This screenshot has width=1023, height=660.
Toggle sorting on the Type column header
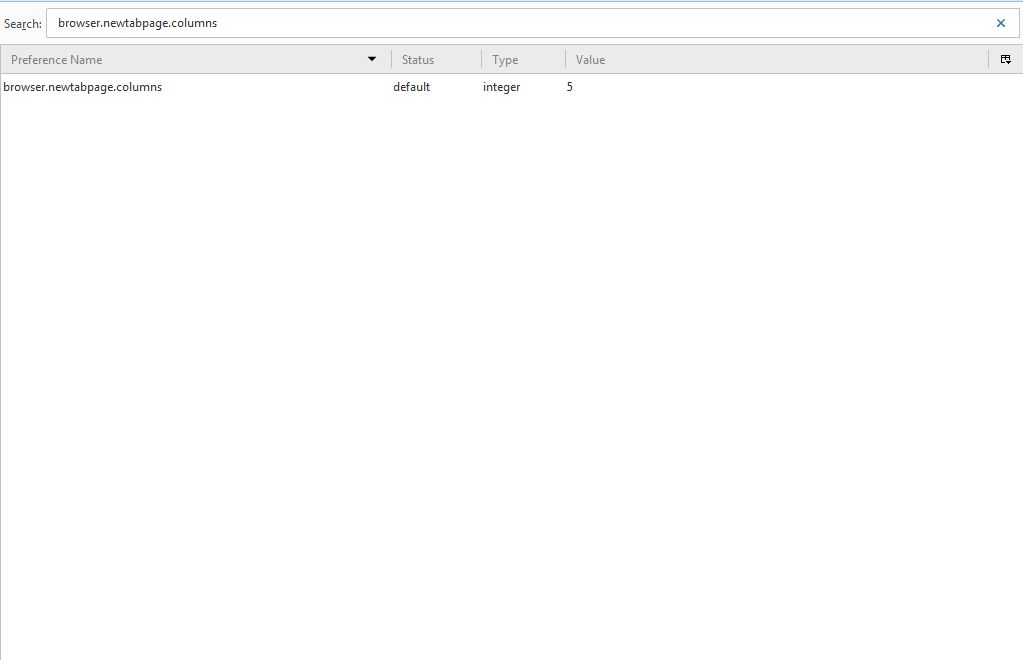click(505, 59)
